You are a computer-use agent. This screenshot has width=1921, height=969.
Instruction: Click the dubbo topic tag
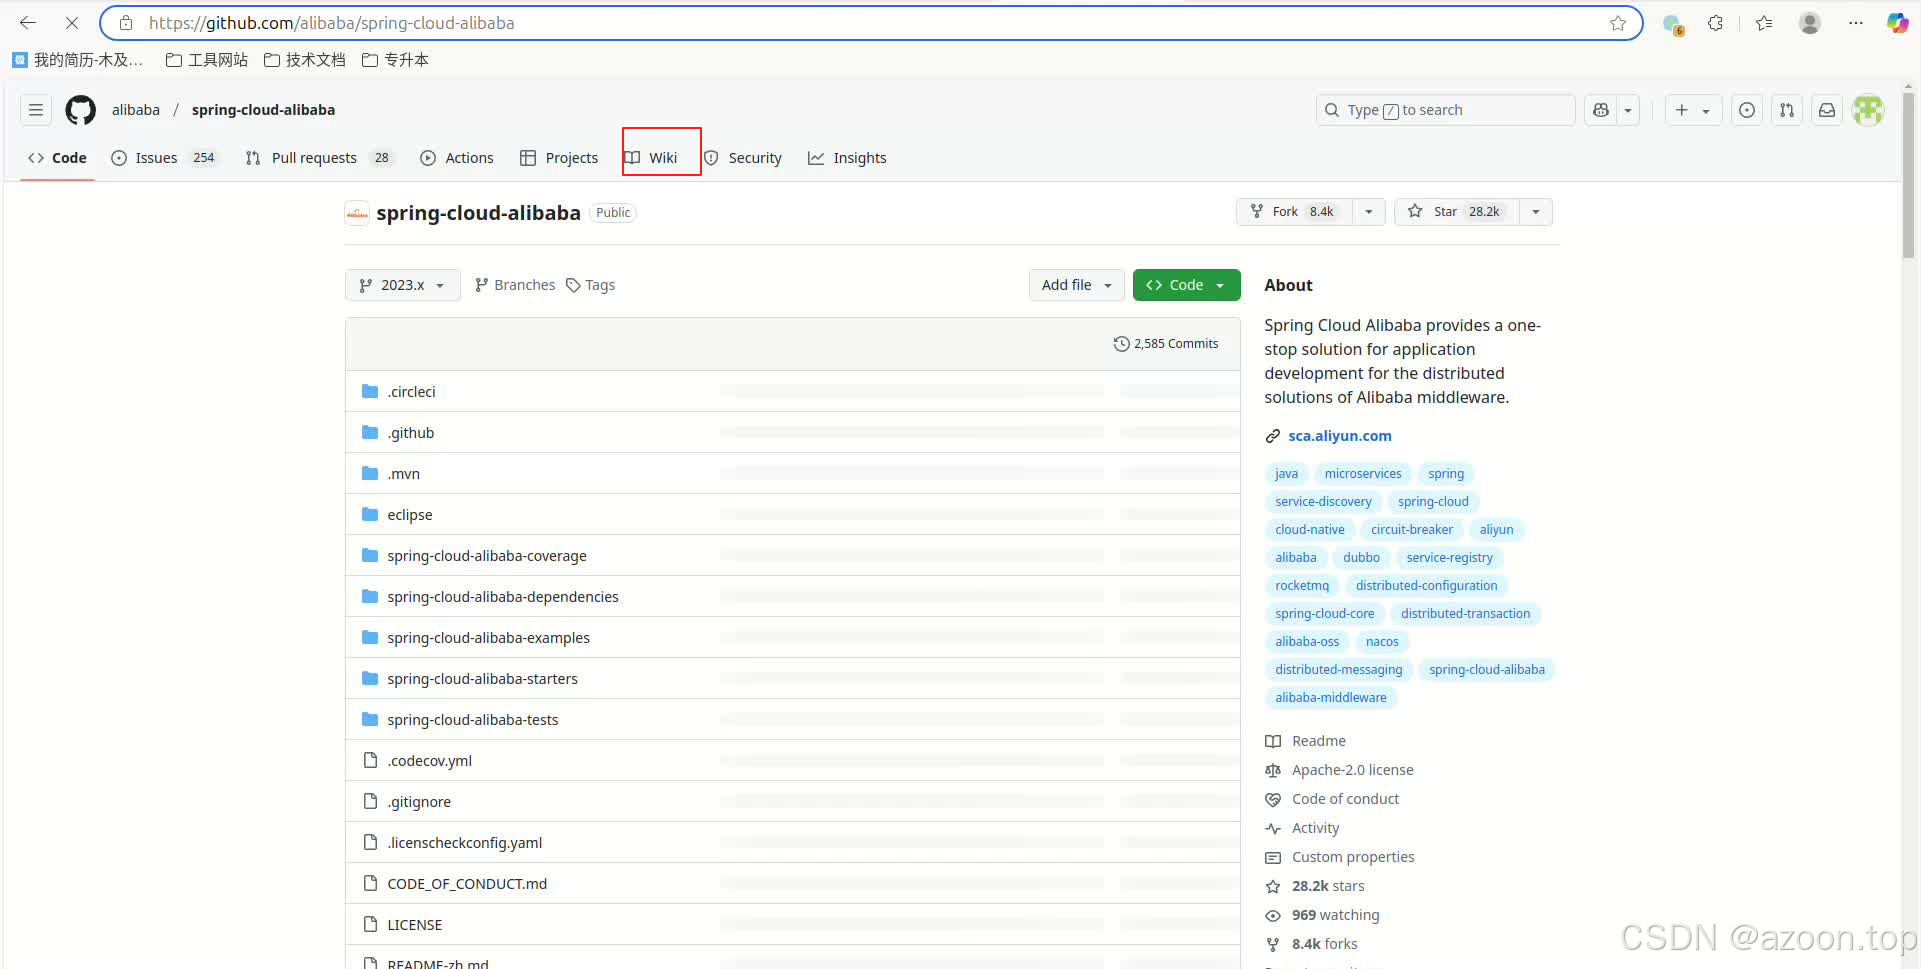pos(1361,558)
